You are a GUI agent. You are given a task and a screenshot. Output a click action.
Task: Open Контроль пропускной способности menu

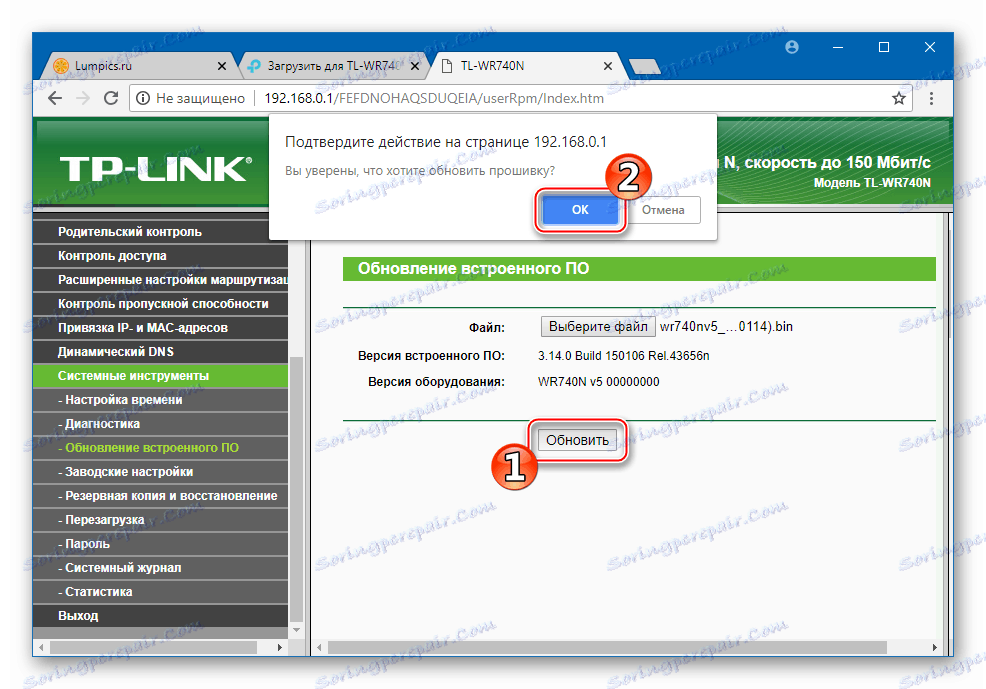pos(160,304)
